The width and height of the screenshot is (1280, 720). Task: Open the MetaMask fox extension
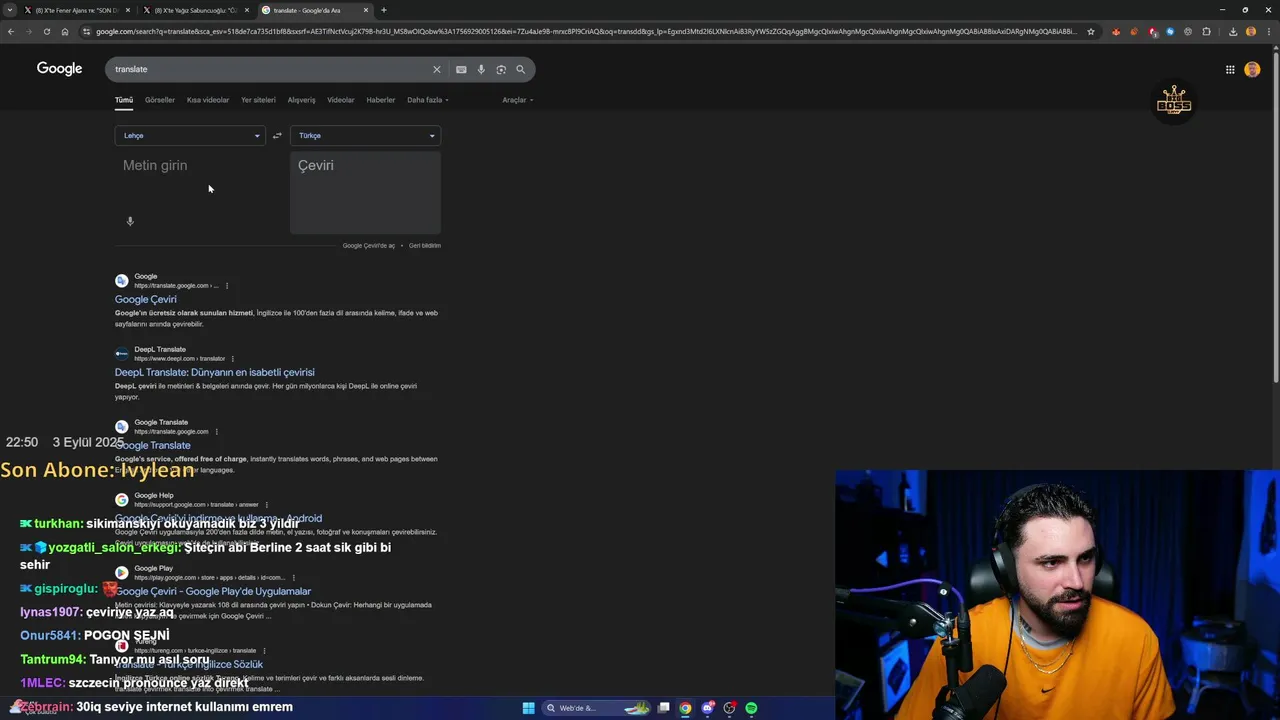coord(1116,31)
